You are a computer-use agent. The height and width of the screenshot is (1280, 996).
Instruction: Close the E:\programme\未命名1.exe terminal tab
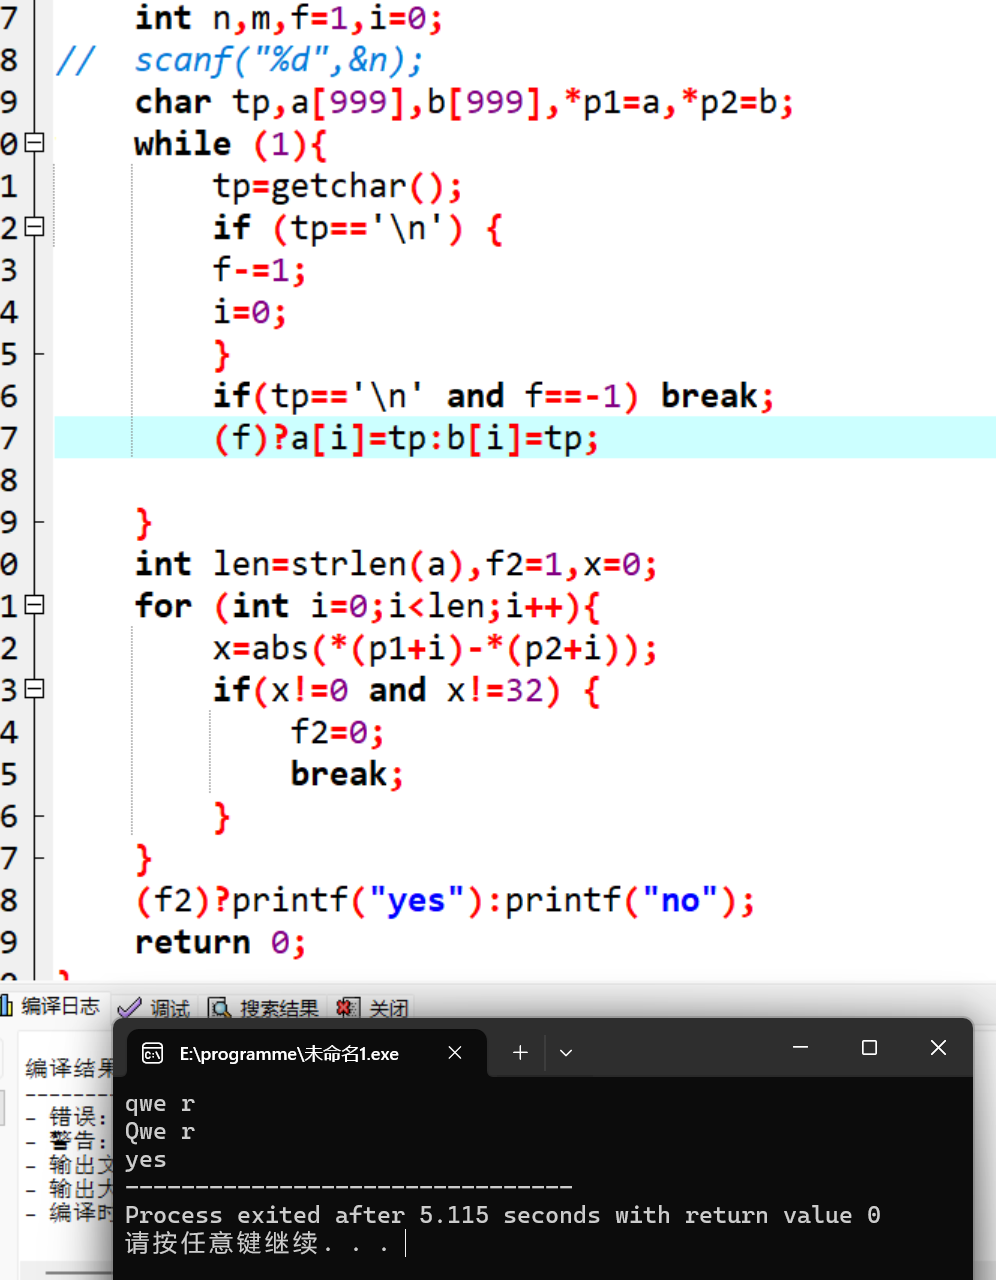pyautogui.click(x=455, y=1053)
